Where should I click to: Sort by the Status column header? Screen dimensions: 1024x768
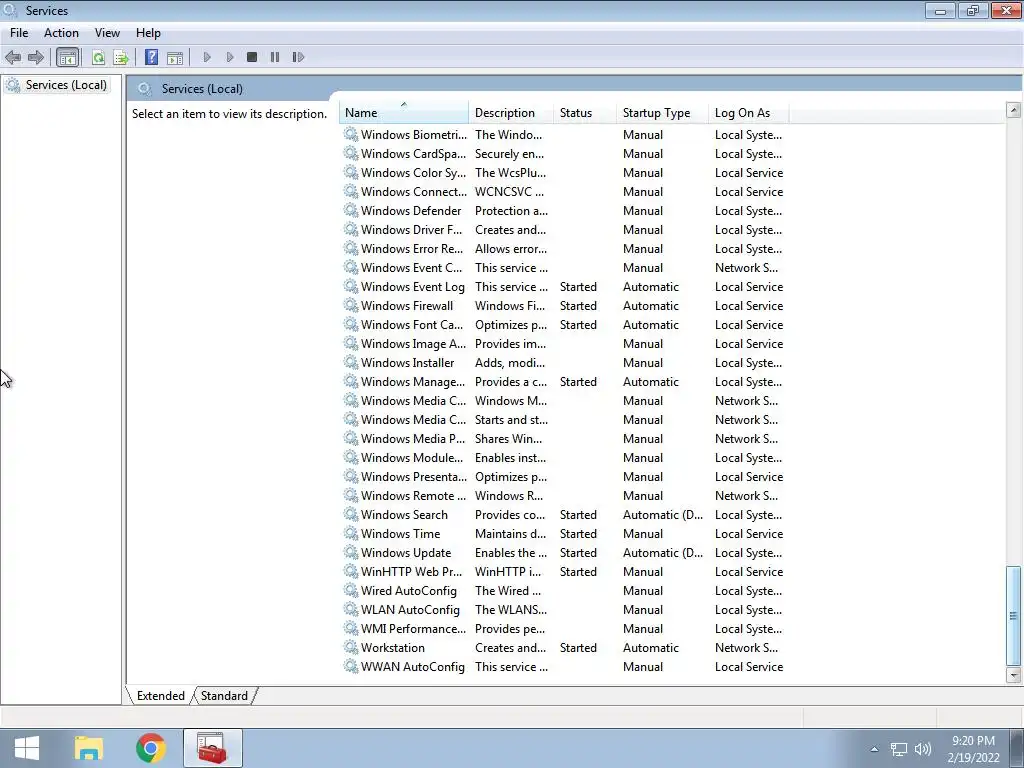point(584,112)
